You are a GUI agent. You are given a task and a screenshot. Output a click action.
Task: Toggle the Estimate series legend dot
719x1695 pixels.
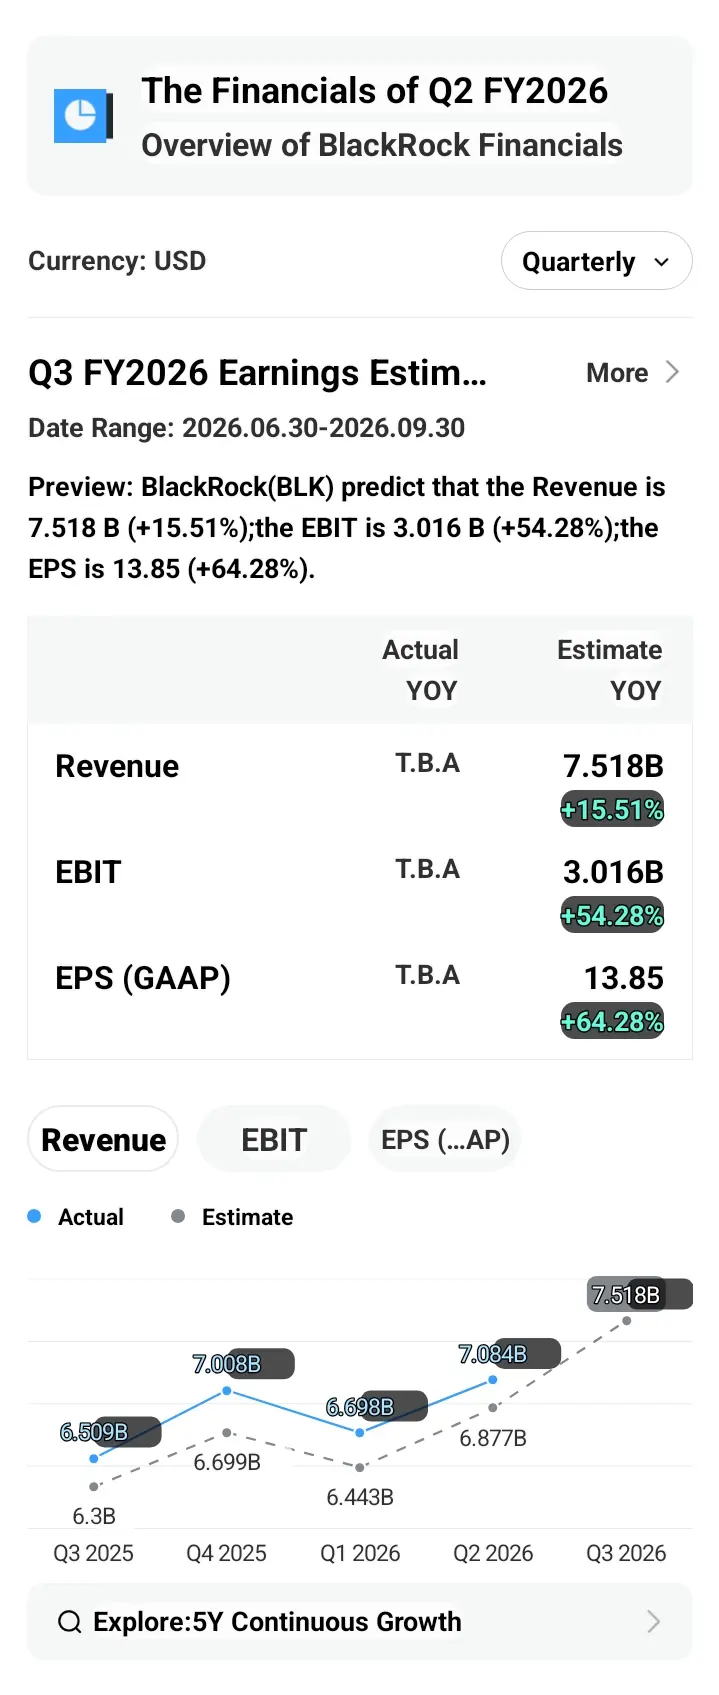(178, 1216)
